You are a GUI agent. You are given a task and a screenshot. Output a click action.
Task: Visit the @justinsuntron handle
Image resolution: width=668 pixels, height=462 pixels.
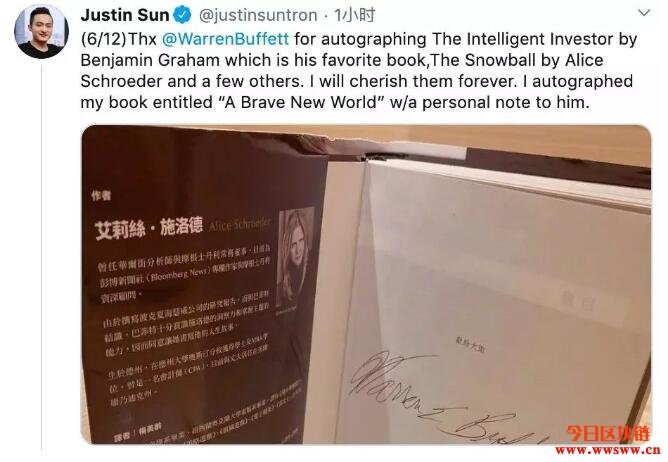tap(258, 16)
